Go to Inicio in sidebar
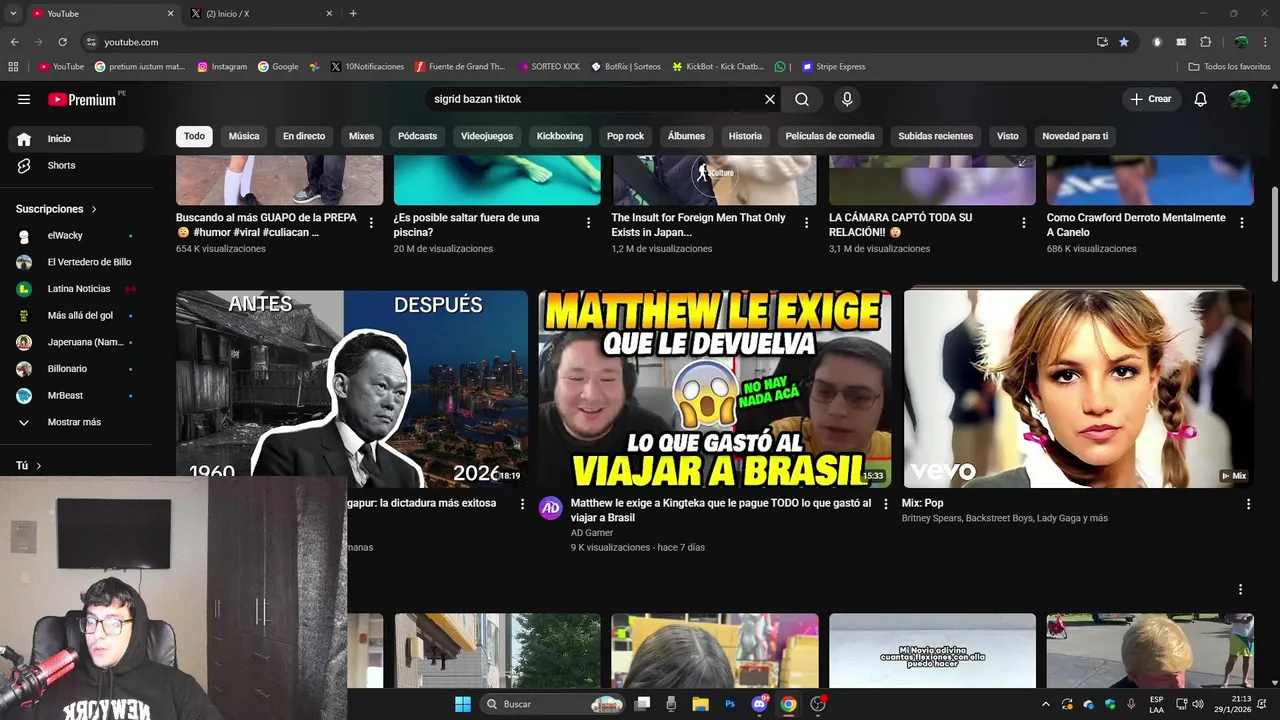The image size is (1280, 720). point(76,139)
